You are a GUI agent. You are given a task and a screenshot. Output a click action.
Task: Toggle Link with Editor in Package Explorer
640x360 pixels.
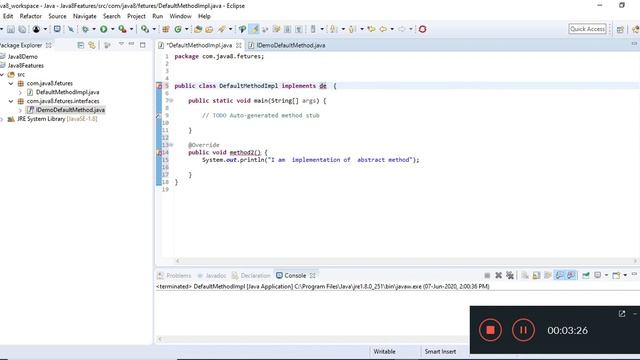(92, 45)
